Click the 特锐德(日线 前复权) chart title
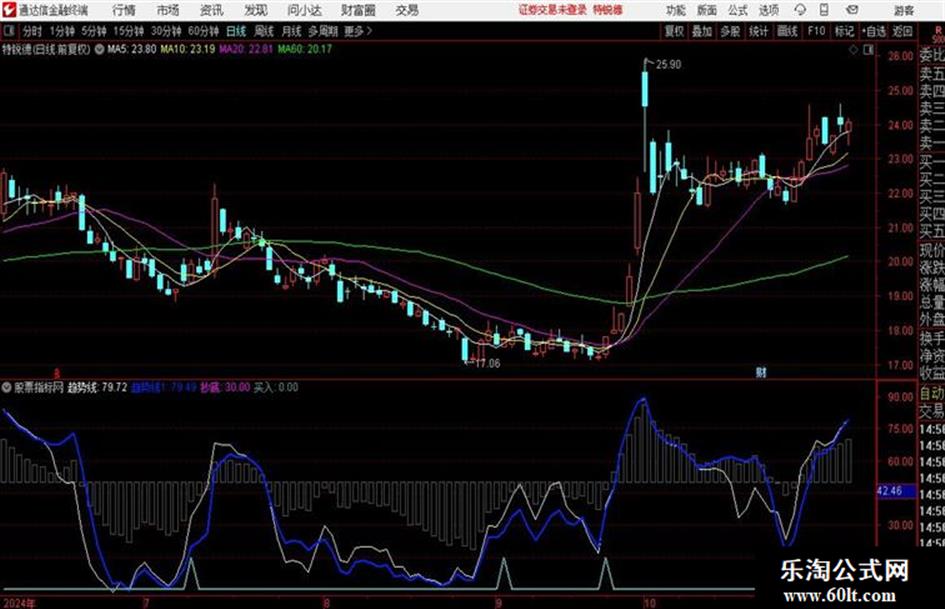This screenshot has width=945, height=609. point(46,49)
